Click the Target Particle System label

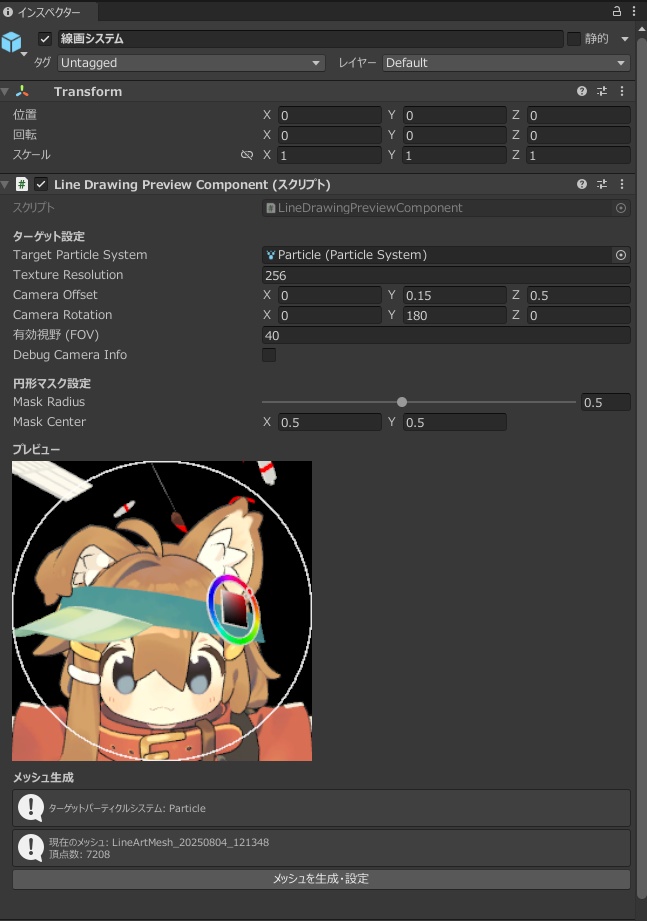pos(80,255)
